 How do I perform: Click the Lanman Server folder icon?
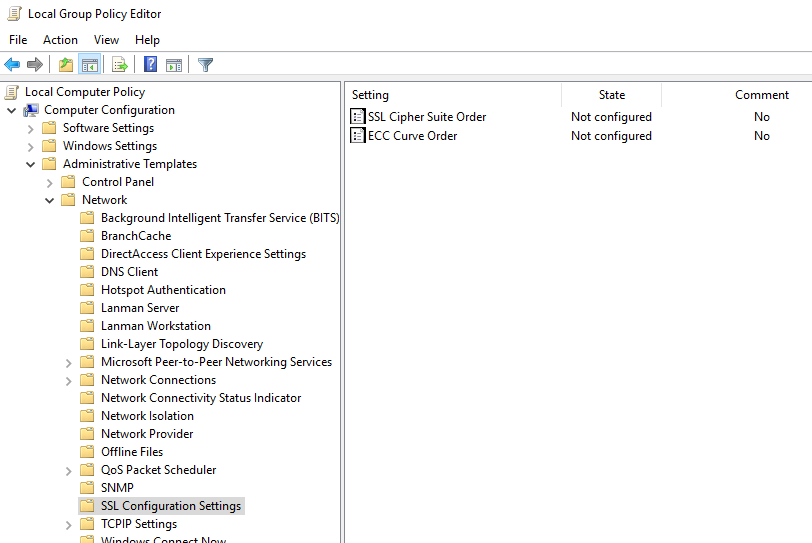pyautogui.click(x=87, y=308)
